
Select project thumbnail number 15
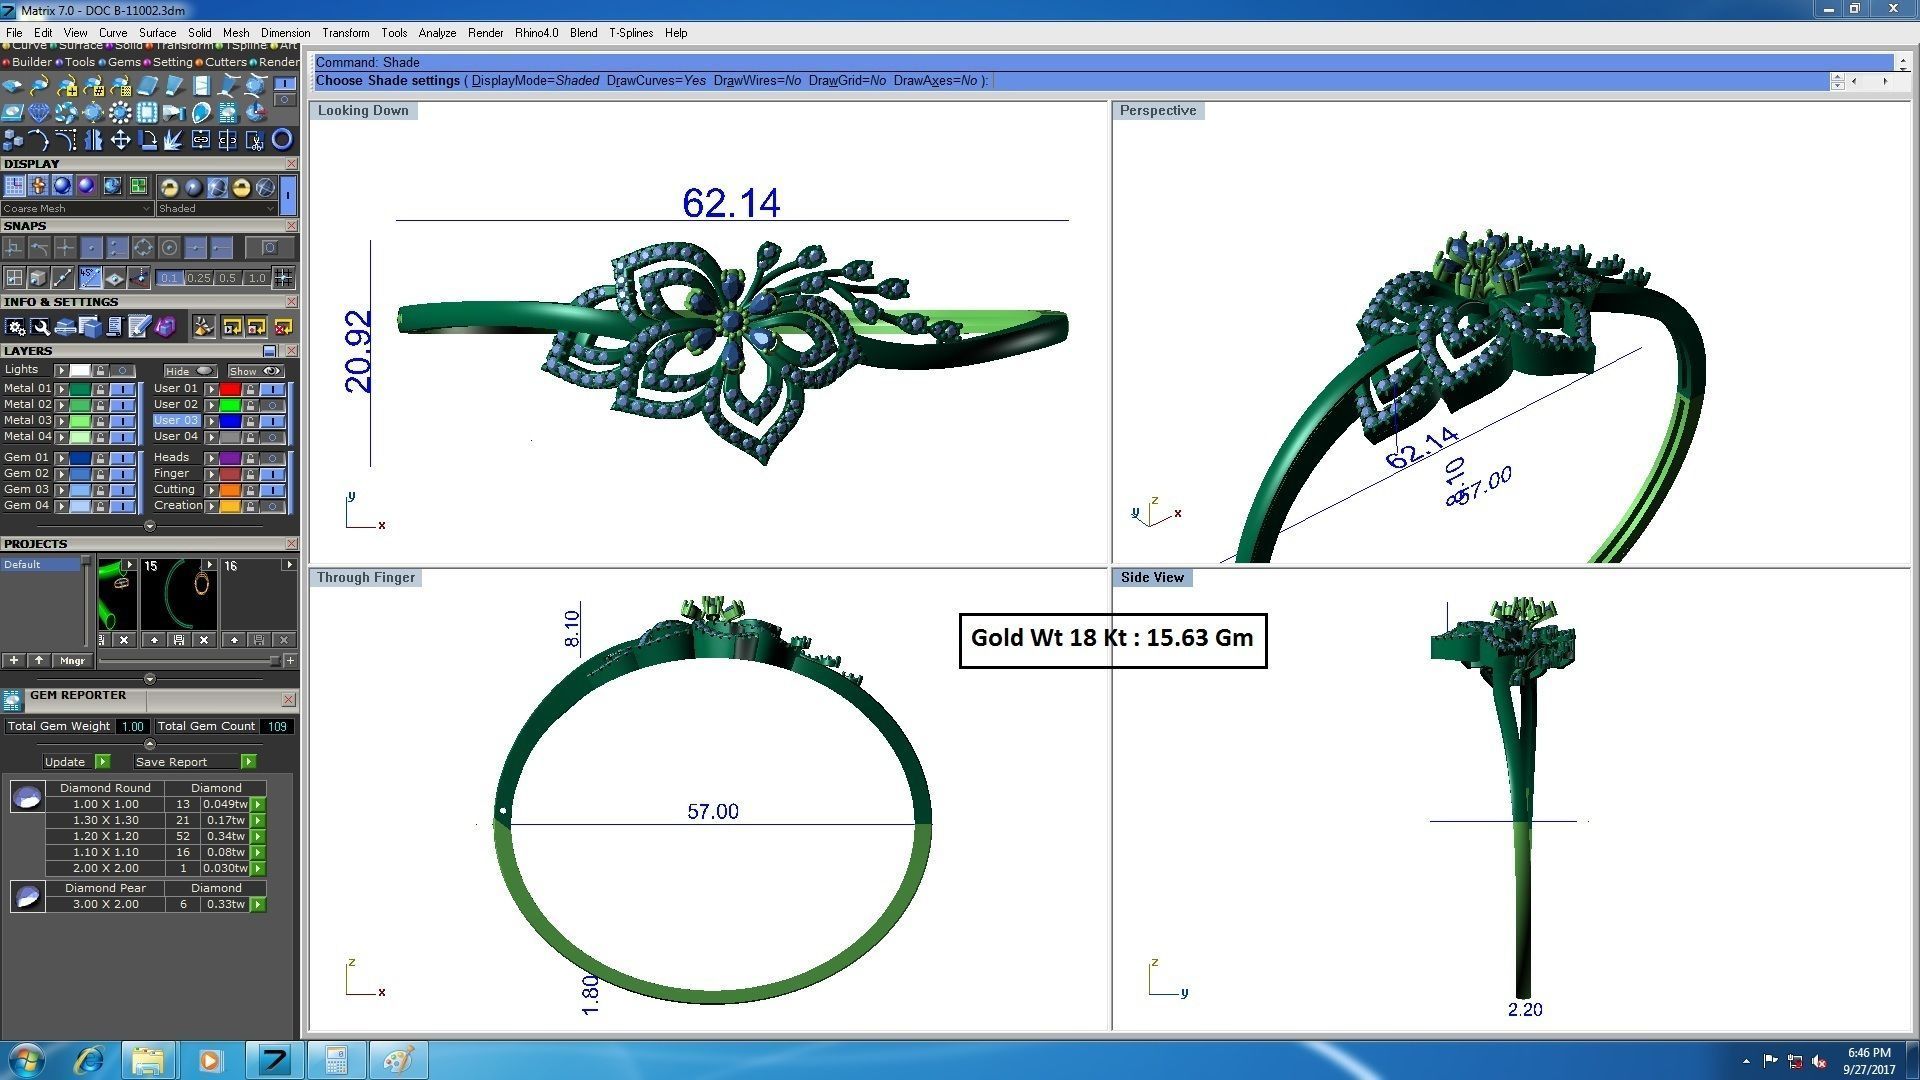tap(178, 594)
